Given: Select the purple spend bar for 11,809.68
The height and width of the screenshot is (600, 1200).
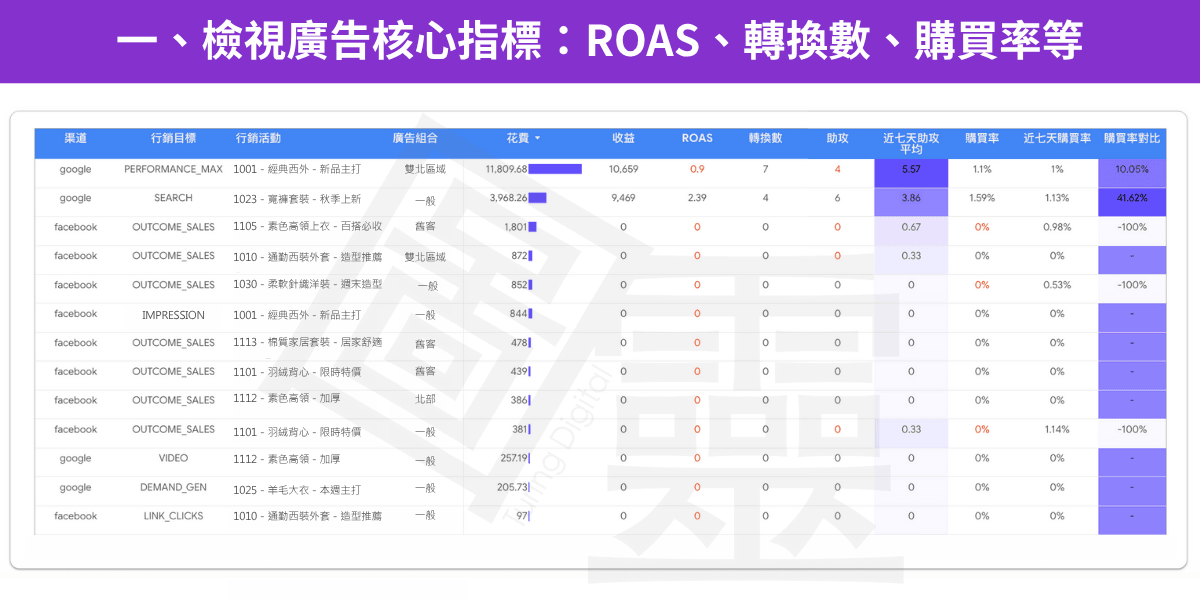Looking at the screenshot, I should (555, 169).
